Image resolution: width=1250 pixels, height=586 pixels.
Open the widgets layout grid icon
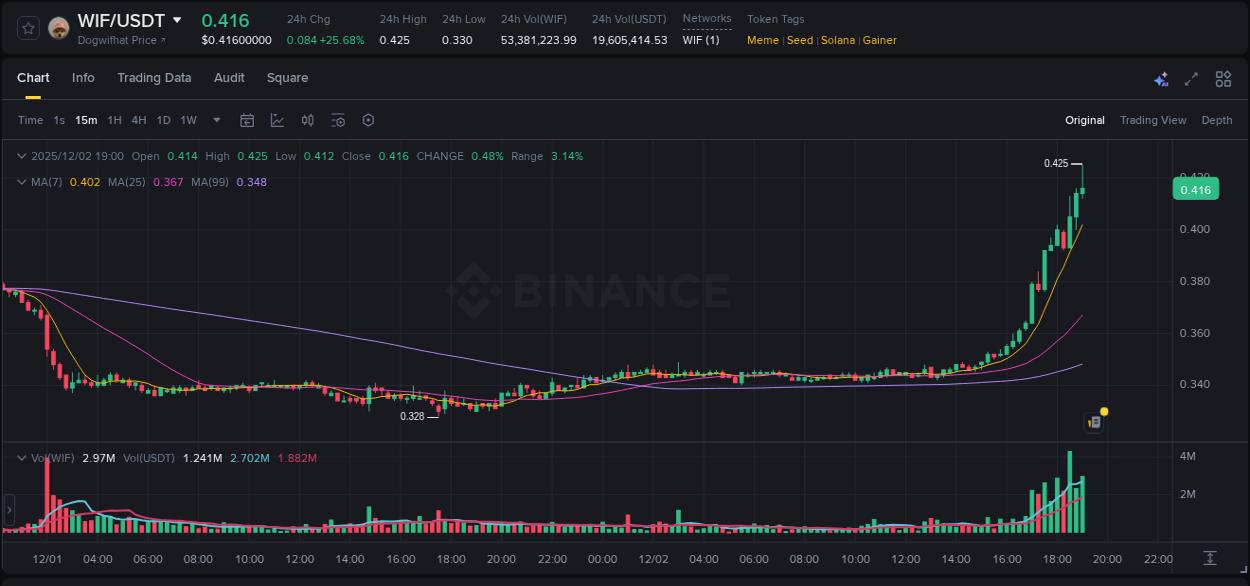[x=1222, y=78]
